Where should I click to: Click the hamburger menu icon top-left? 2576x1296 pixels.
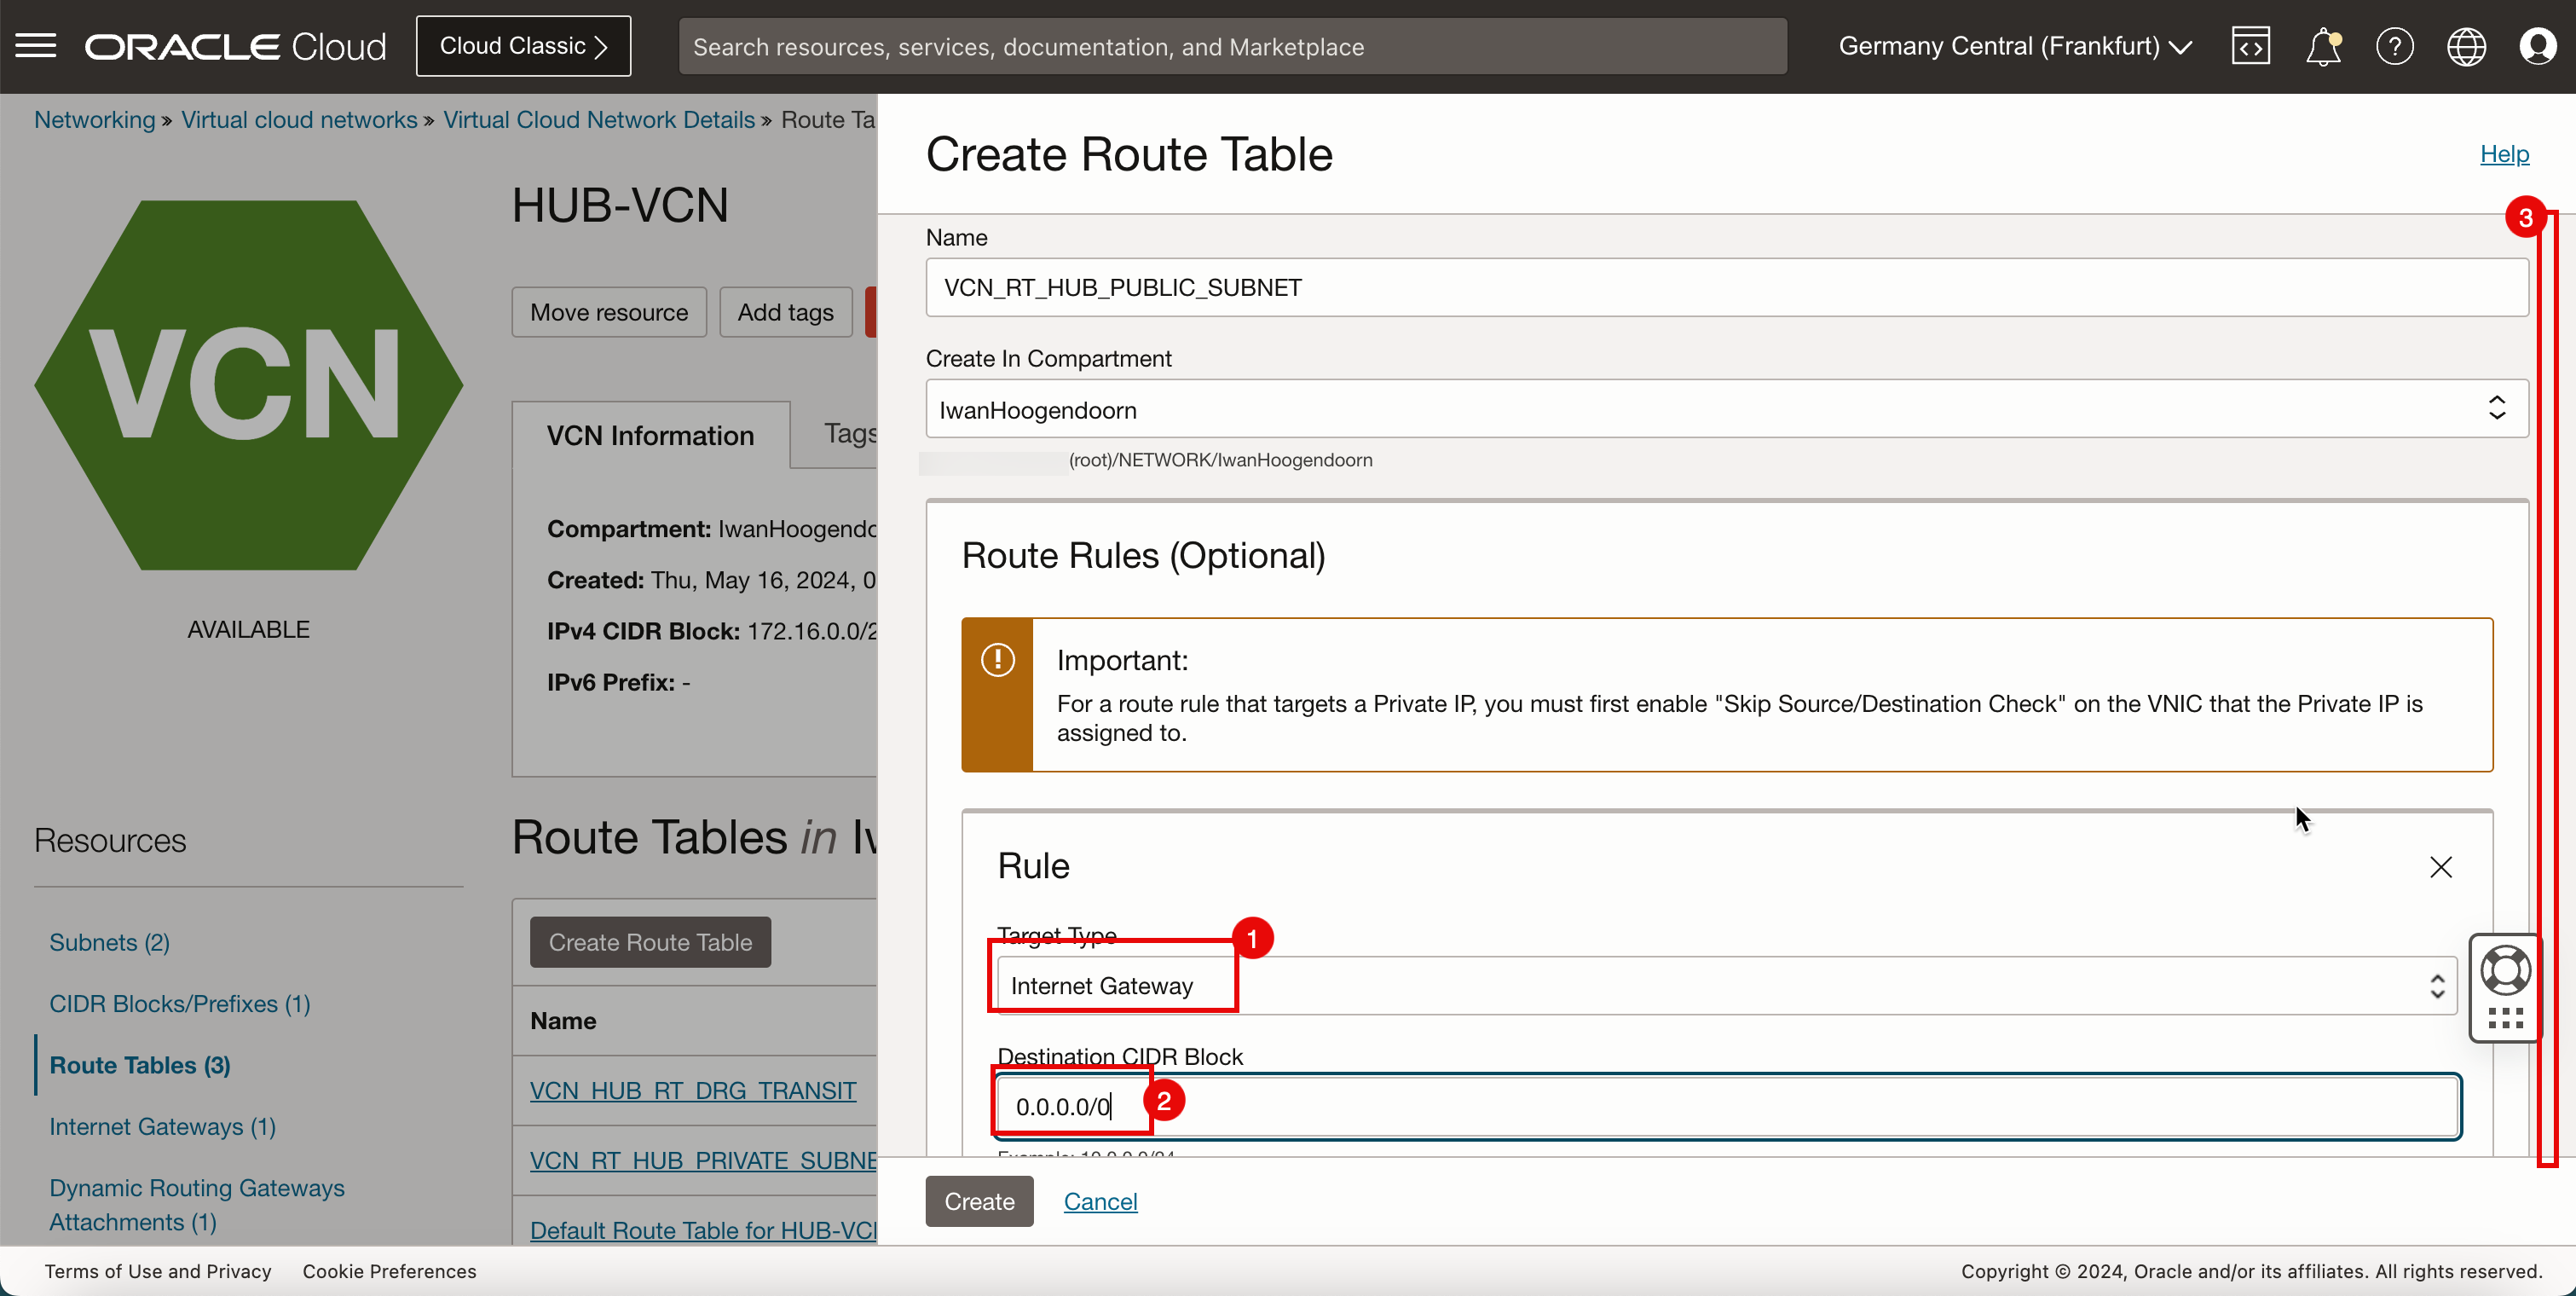coord(37,44)
